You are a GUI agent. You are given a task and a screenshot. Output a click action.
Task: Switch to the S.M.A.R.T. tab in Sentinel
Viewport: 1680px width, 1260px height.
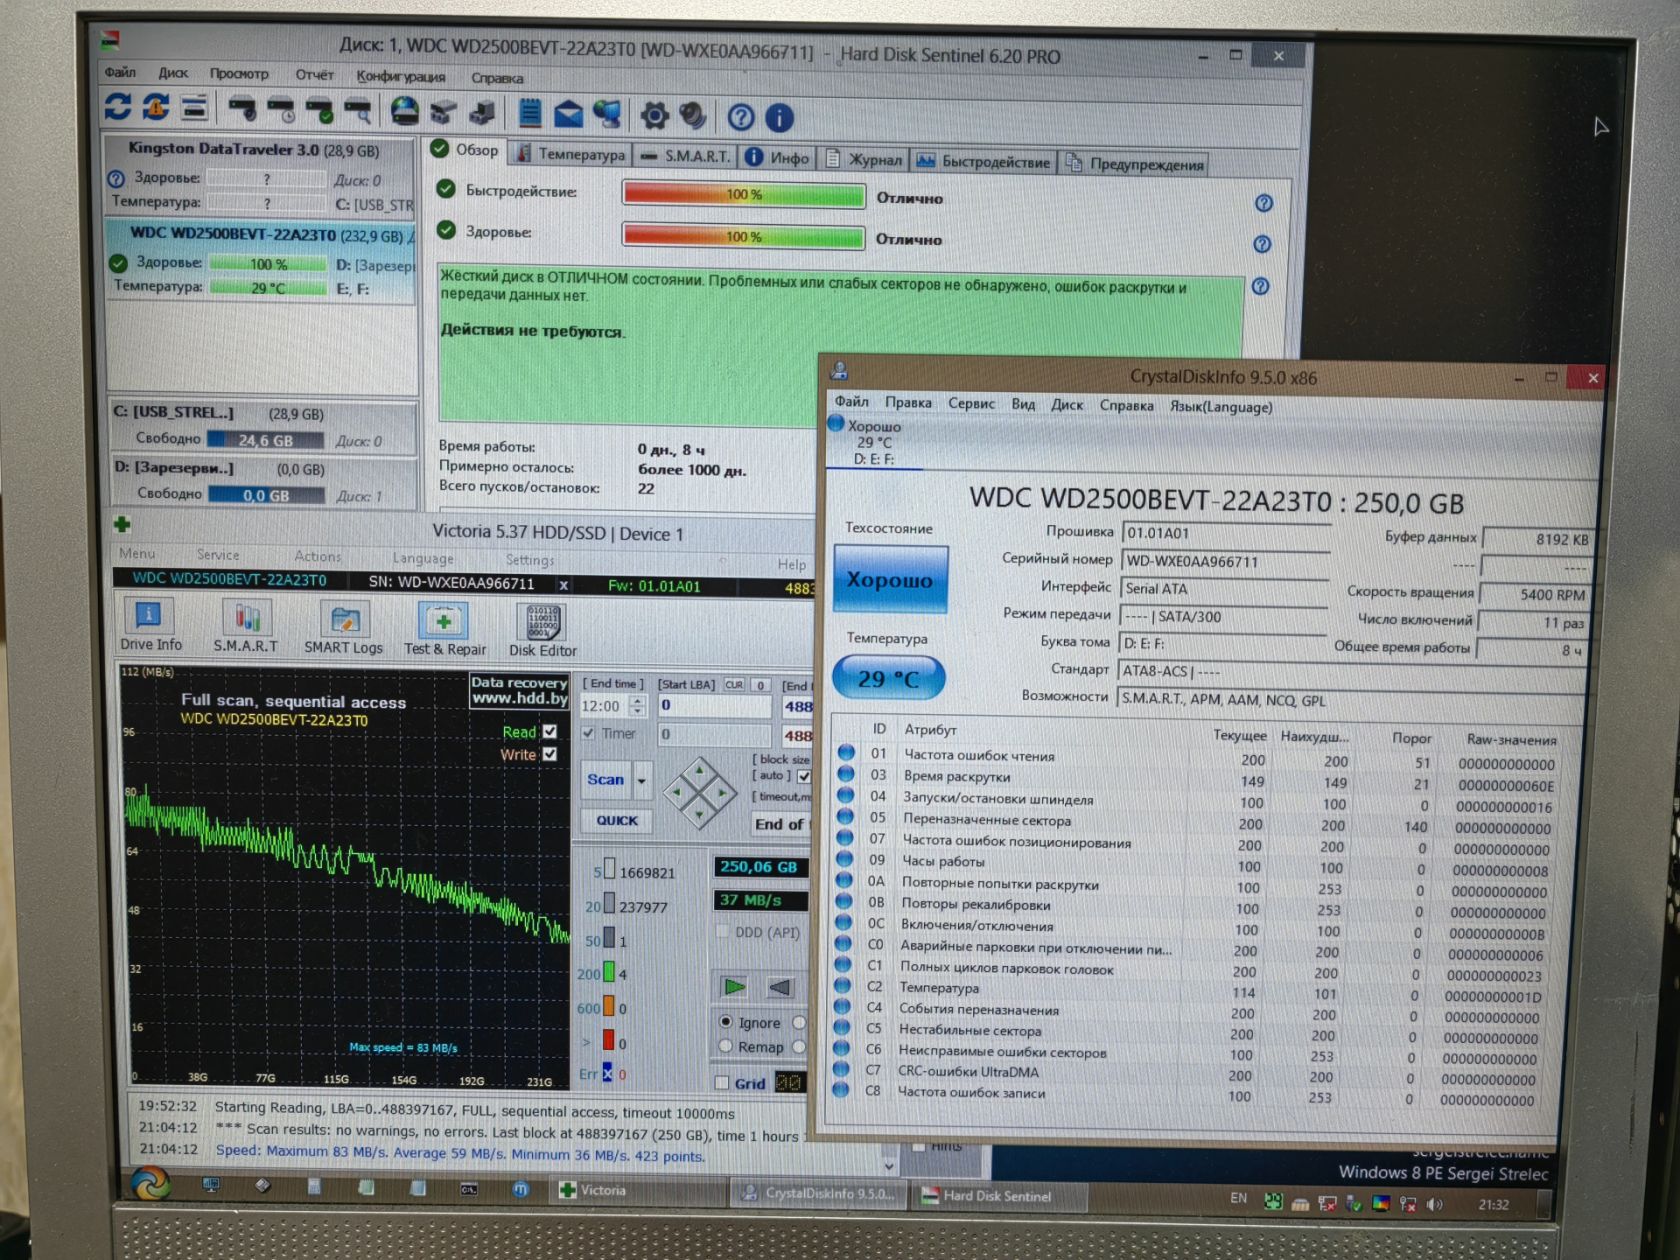(x=686, y=156)
